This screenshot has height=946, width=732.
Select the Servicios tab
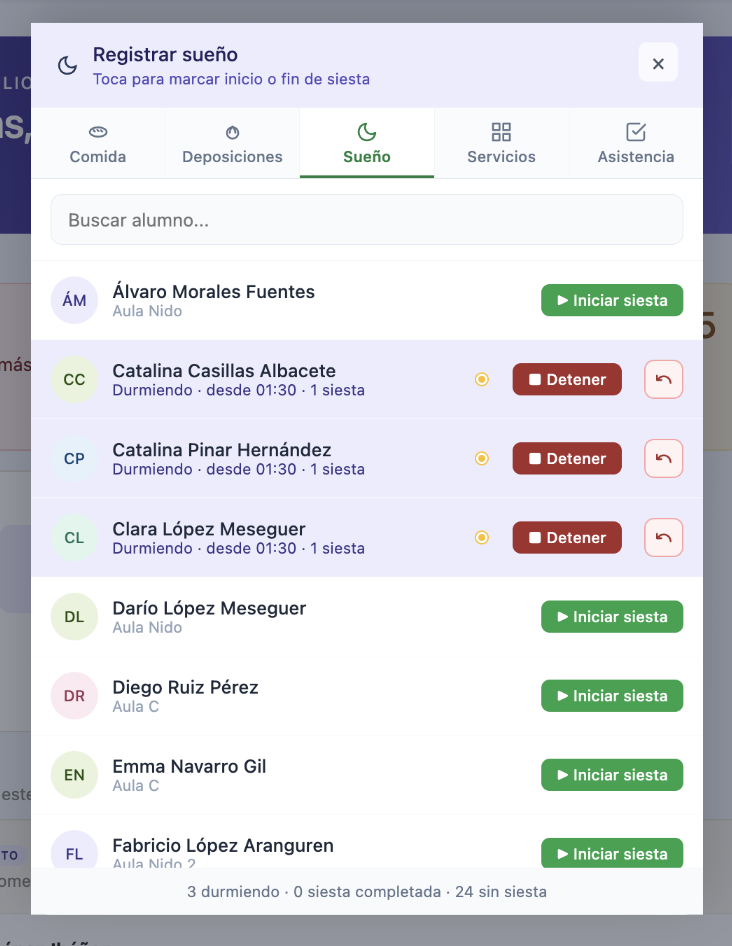tap(501, 144)
